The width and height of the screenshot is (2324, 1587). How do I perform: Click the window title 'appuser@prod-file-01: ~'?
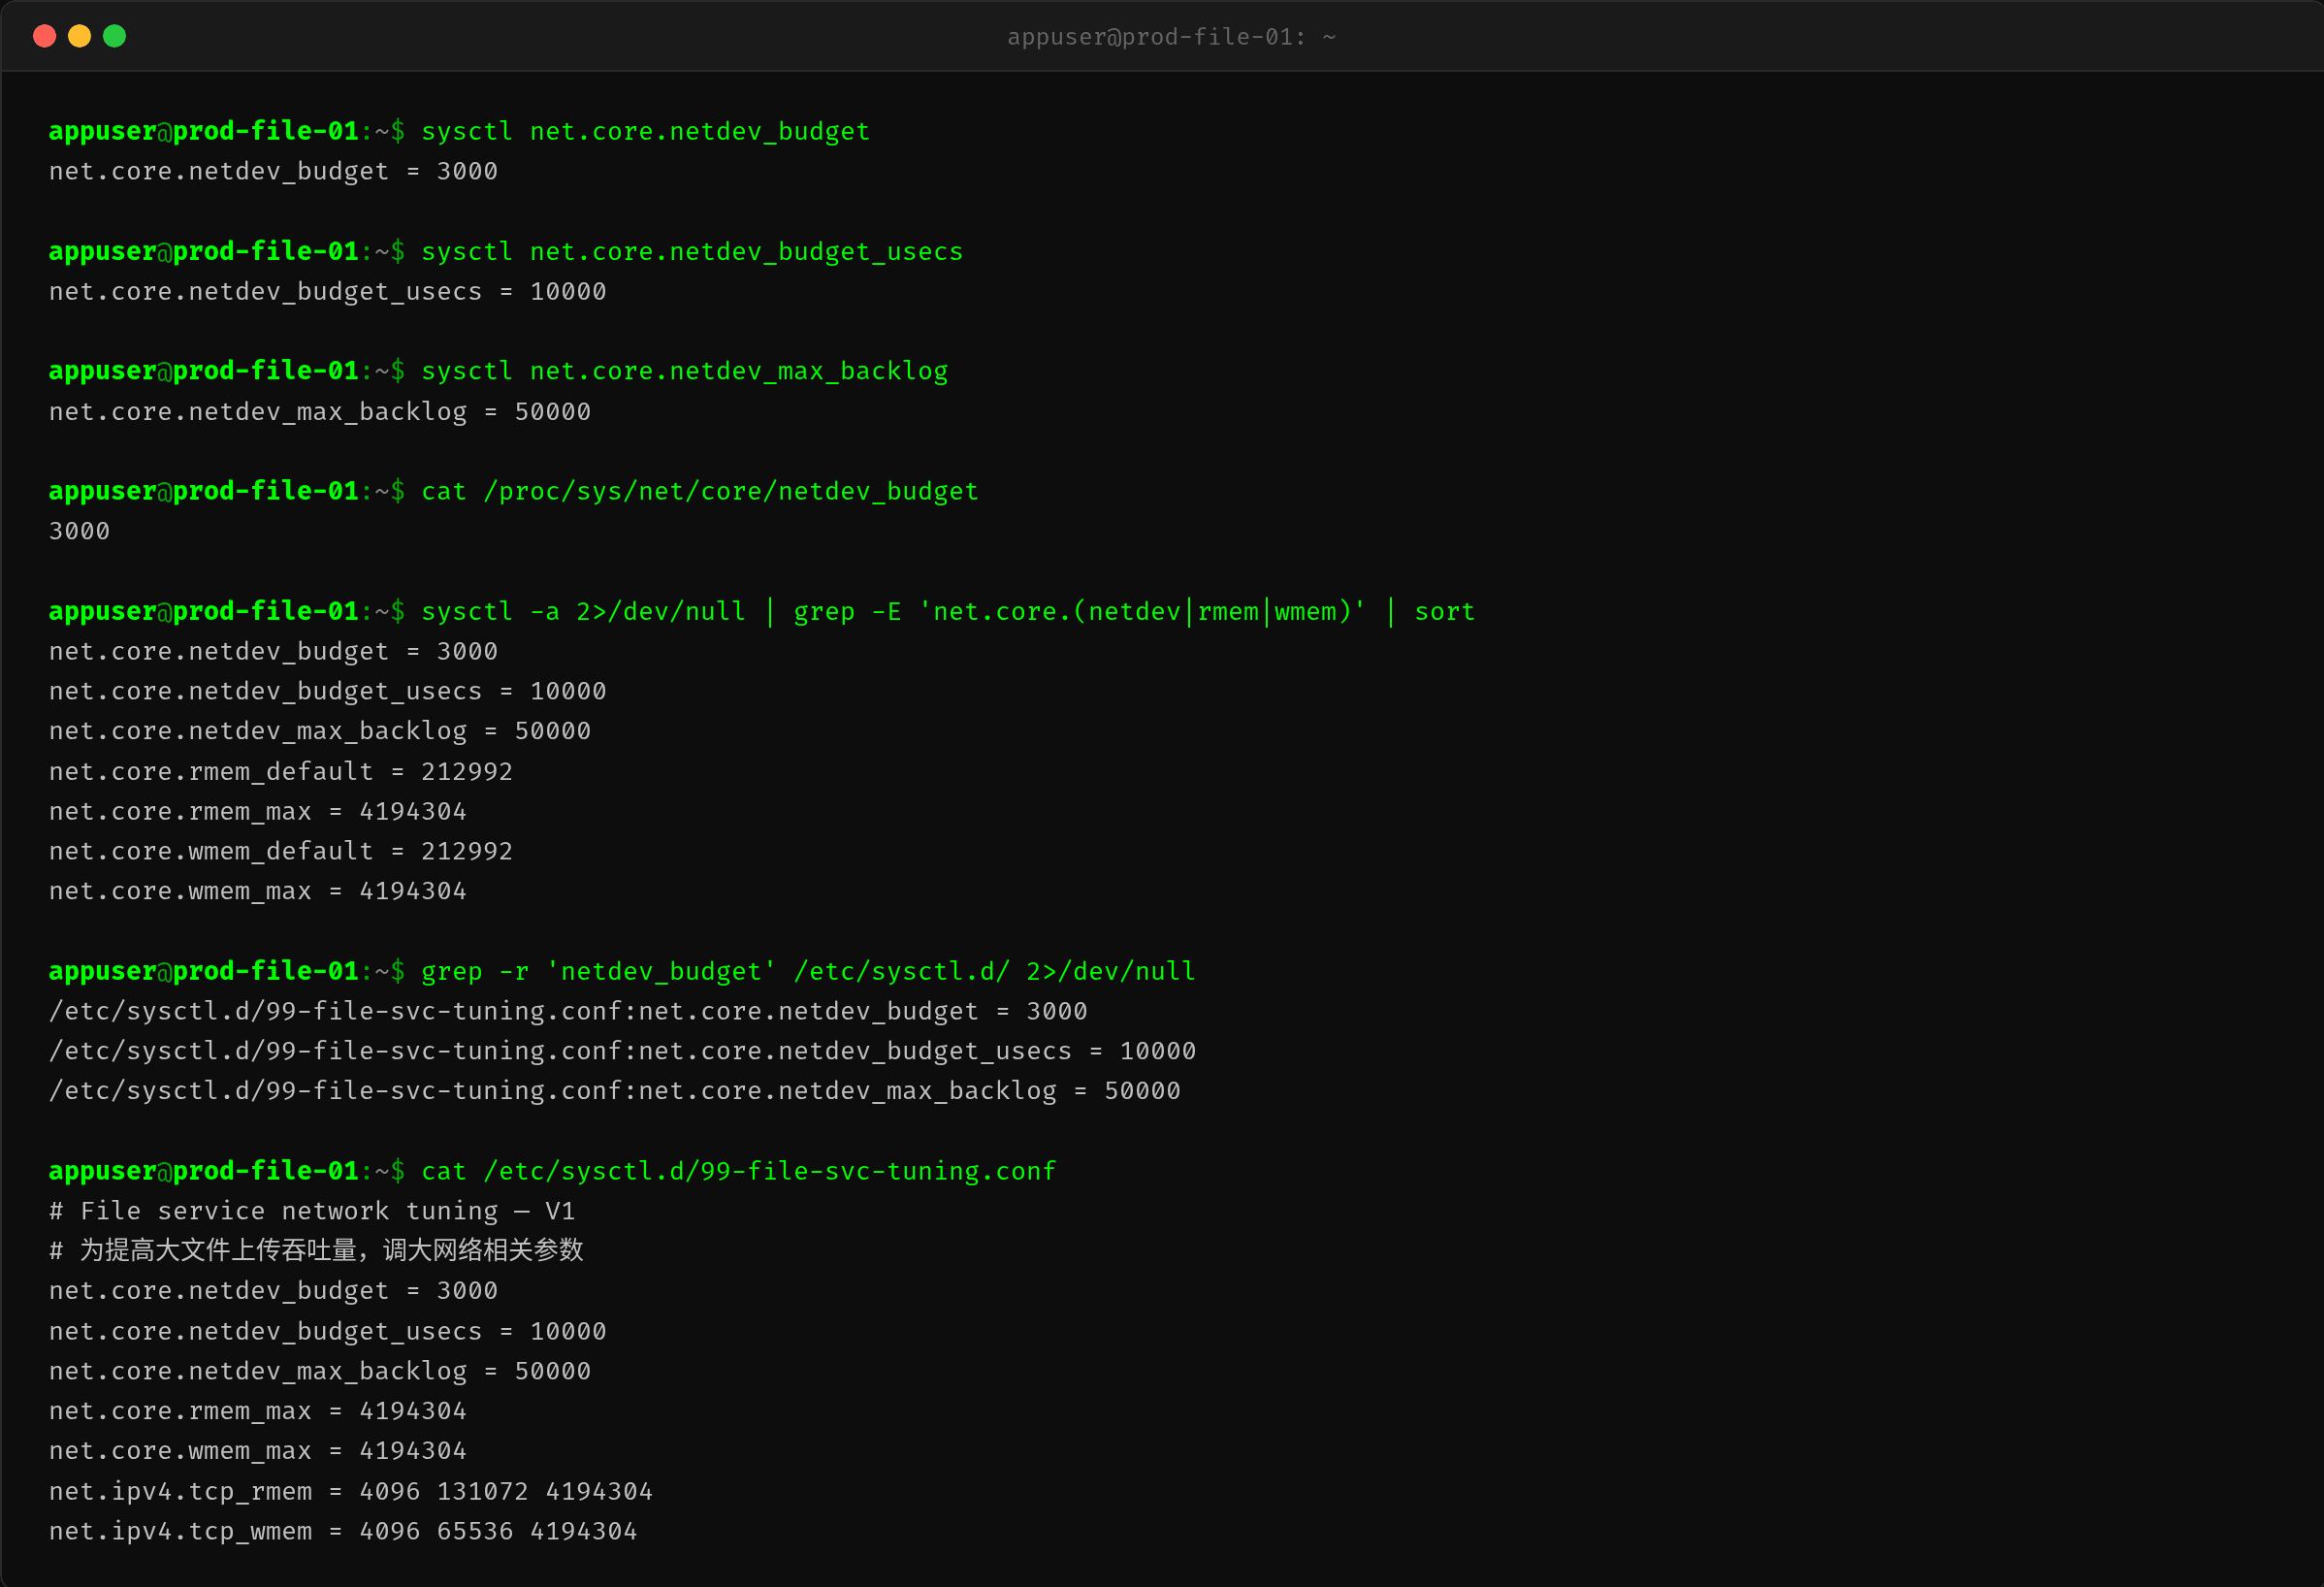click(x=1171, y=37)
